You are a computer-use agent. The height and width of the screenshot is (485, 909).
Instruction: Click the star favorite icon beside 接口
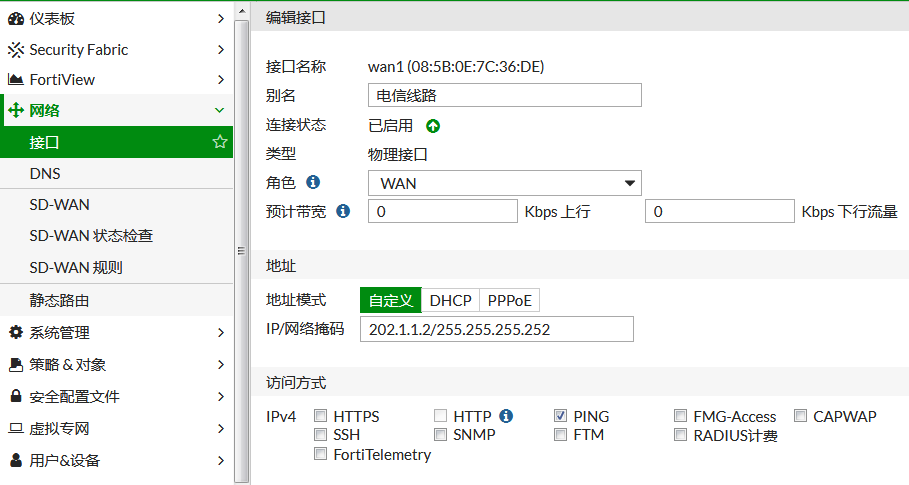220,142
